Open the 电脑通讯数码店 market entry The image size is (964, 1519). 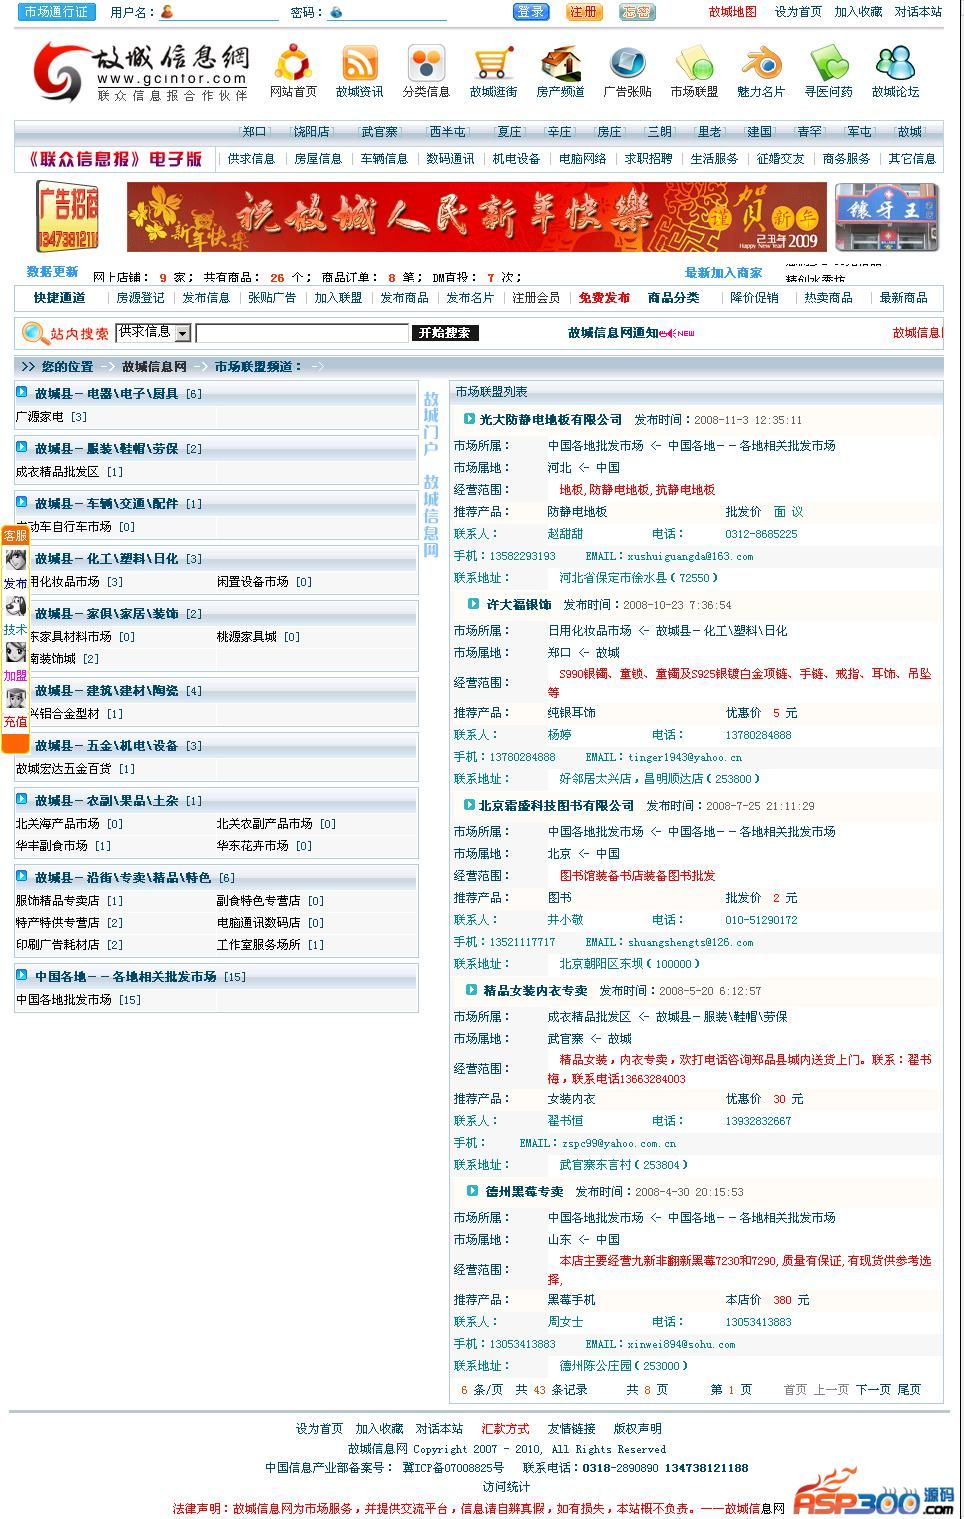click(270, 922)
